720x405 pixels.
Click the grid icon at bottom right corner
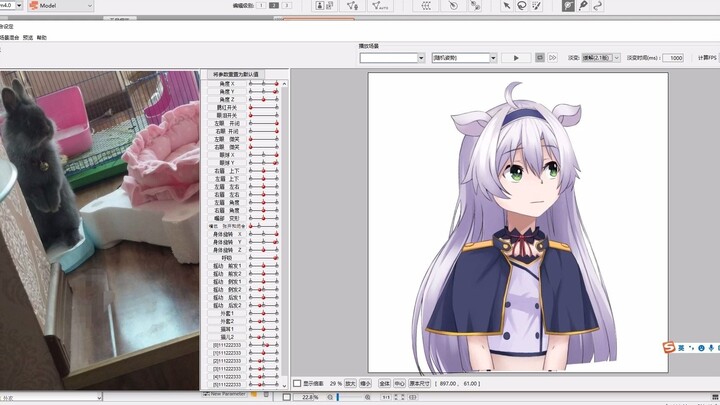coord(715,397)
